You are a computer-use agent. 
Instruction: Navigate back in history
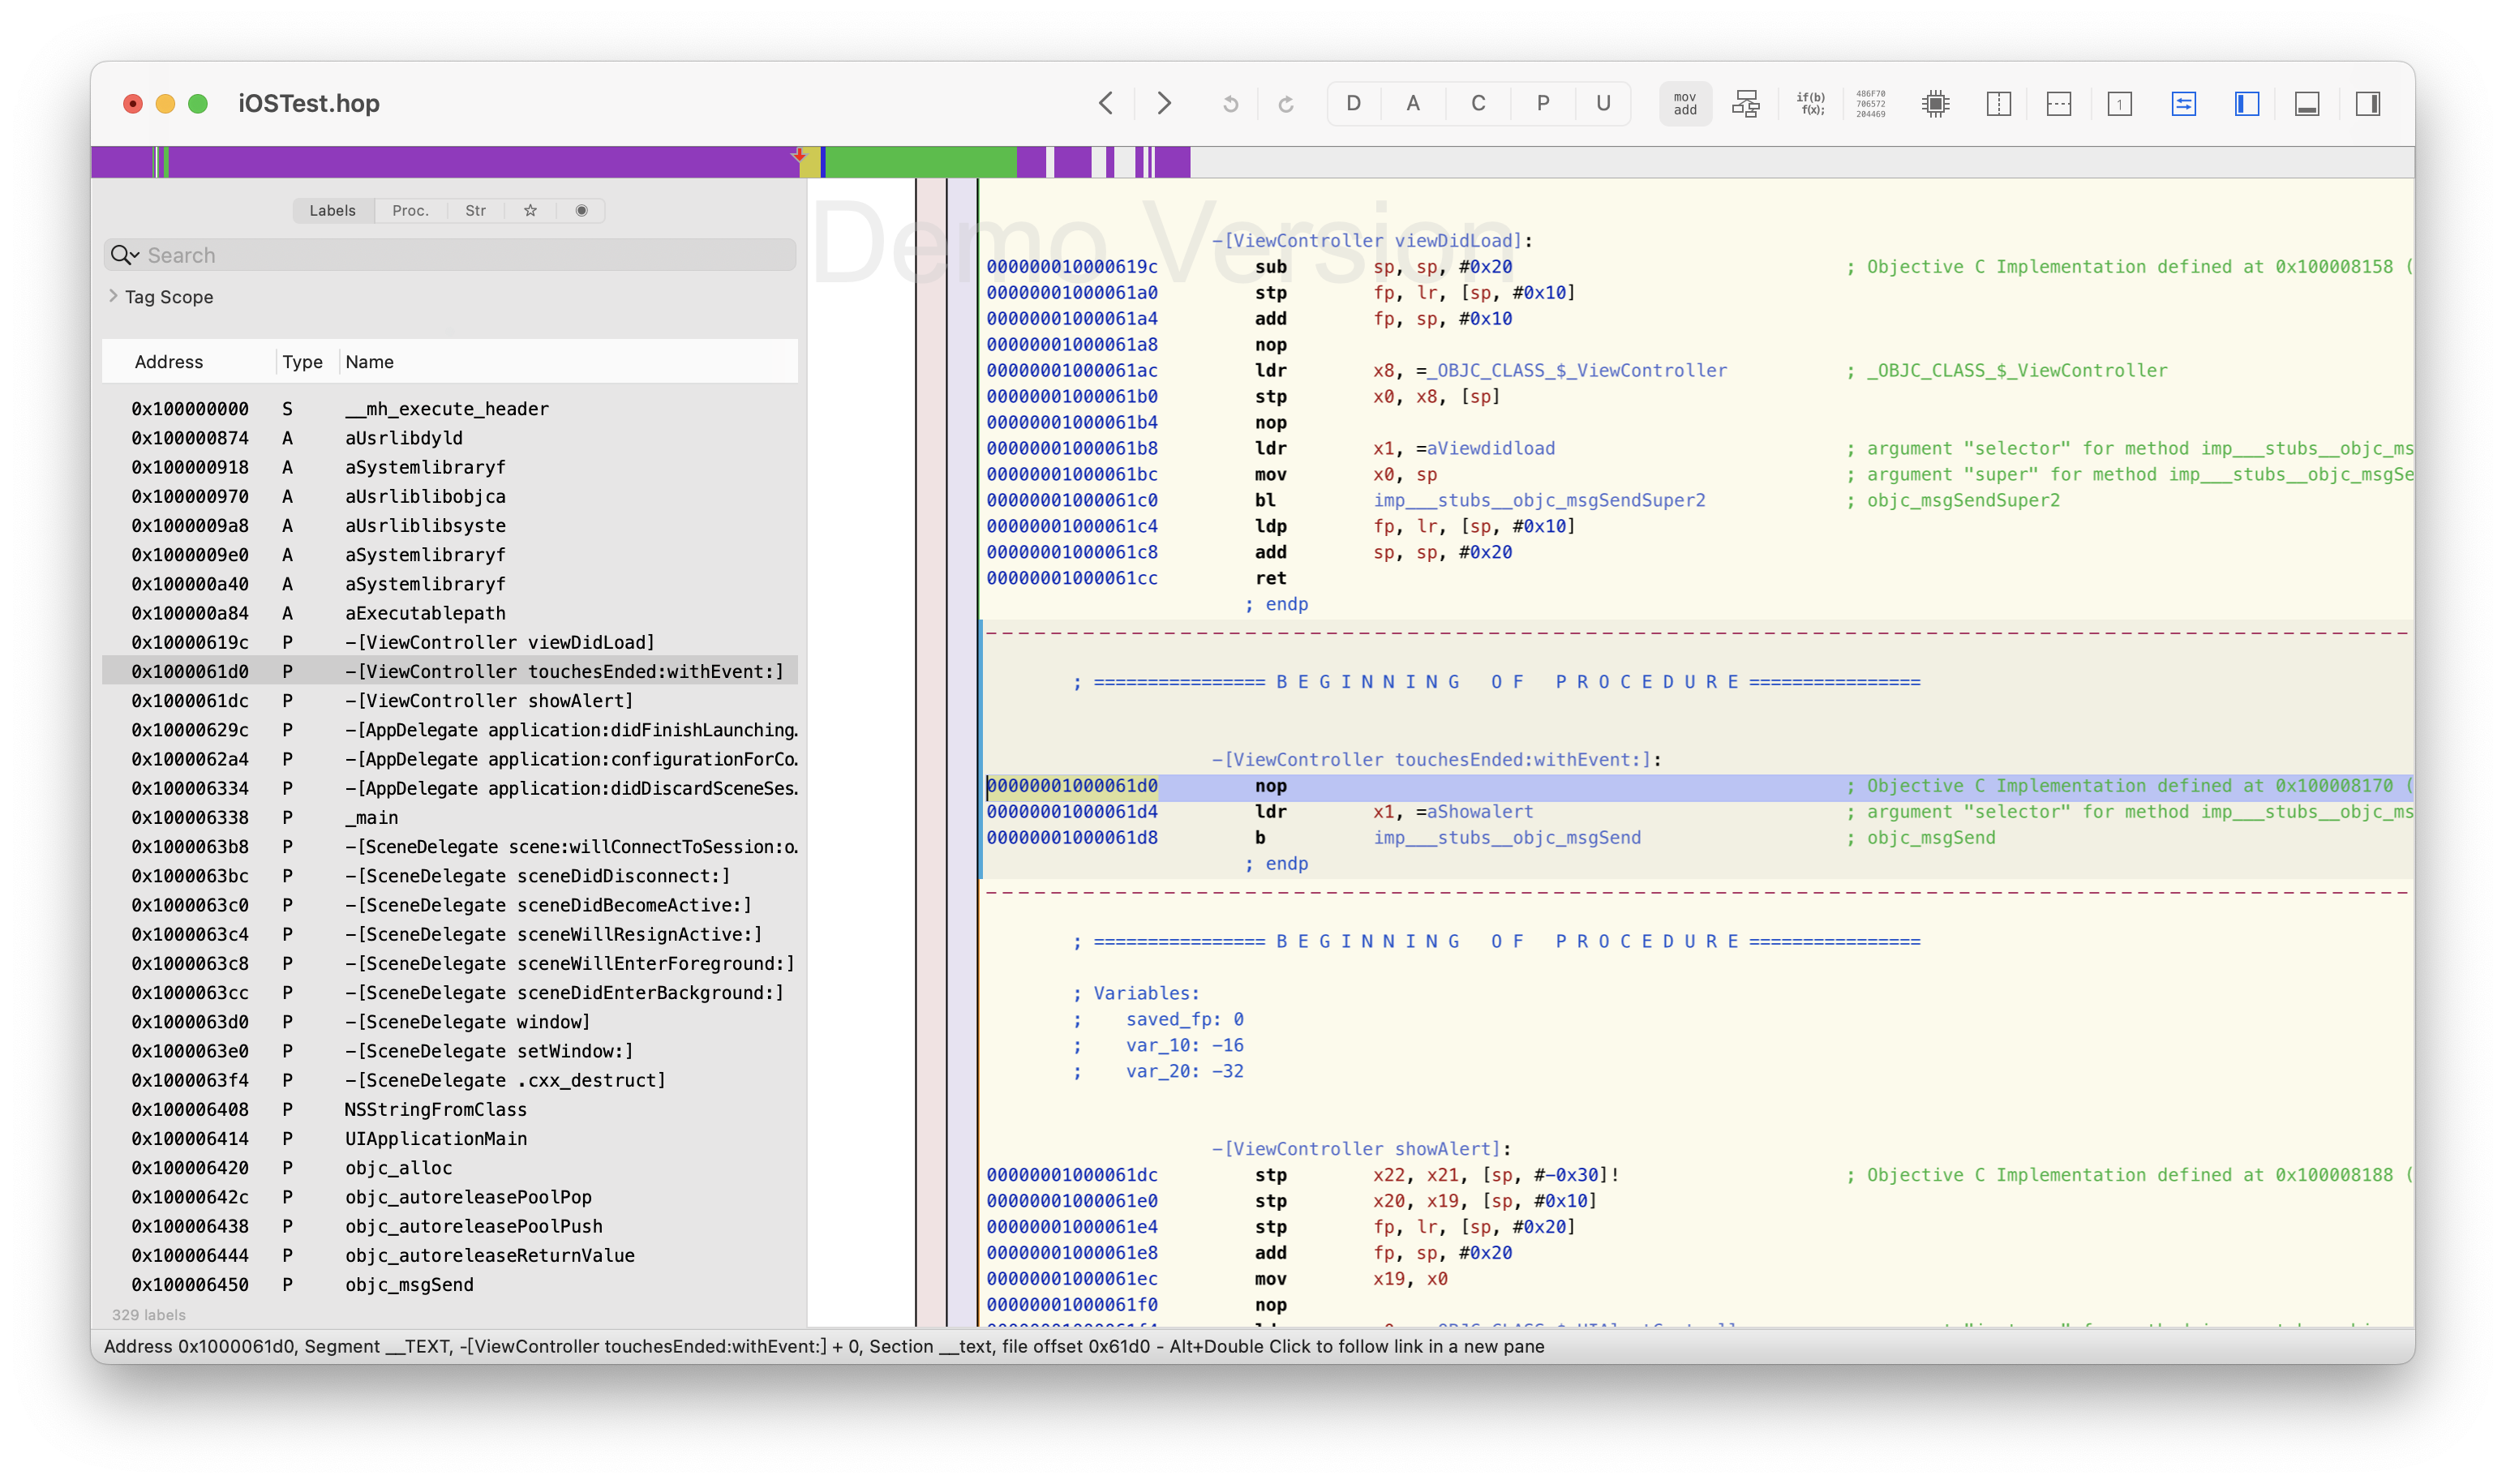pyautogui.click(x=1106, y=103)
